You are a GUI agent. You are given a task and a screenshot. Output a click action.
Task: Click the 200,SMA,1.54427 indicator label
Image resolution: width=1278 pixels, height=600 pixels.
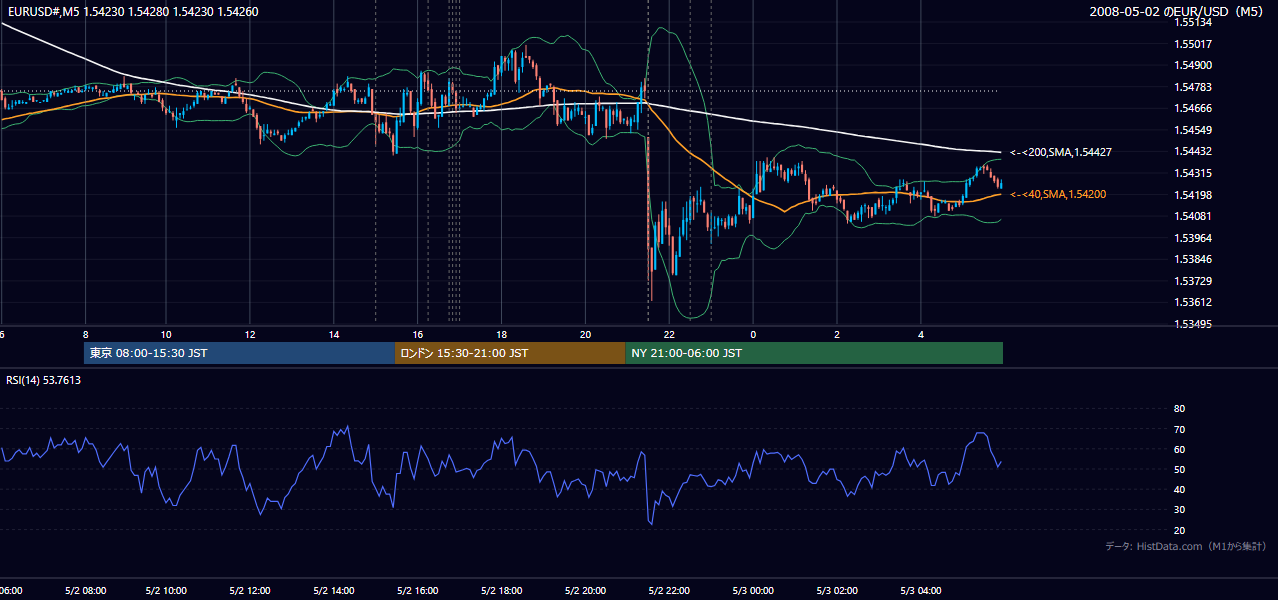point(1061,152)
